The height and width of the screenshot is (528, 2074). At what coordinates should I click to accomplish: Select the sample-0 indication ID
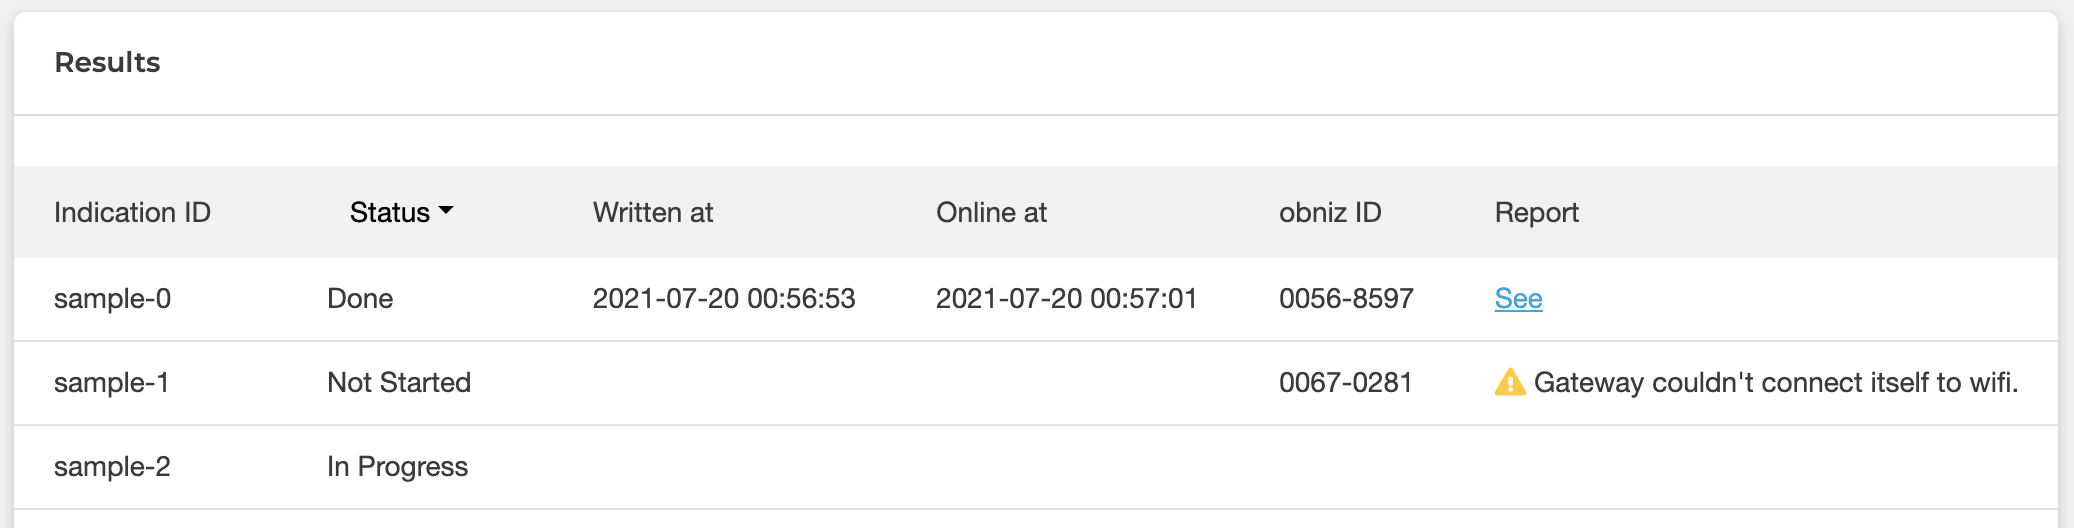tap(112, 299)
